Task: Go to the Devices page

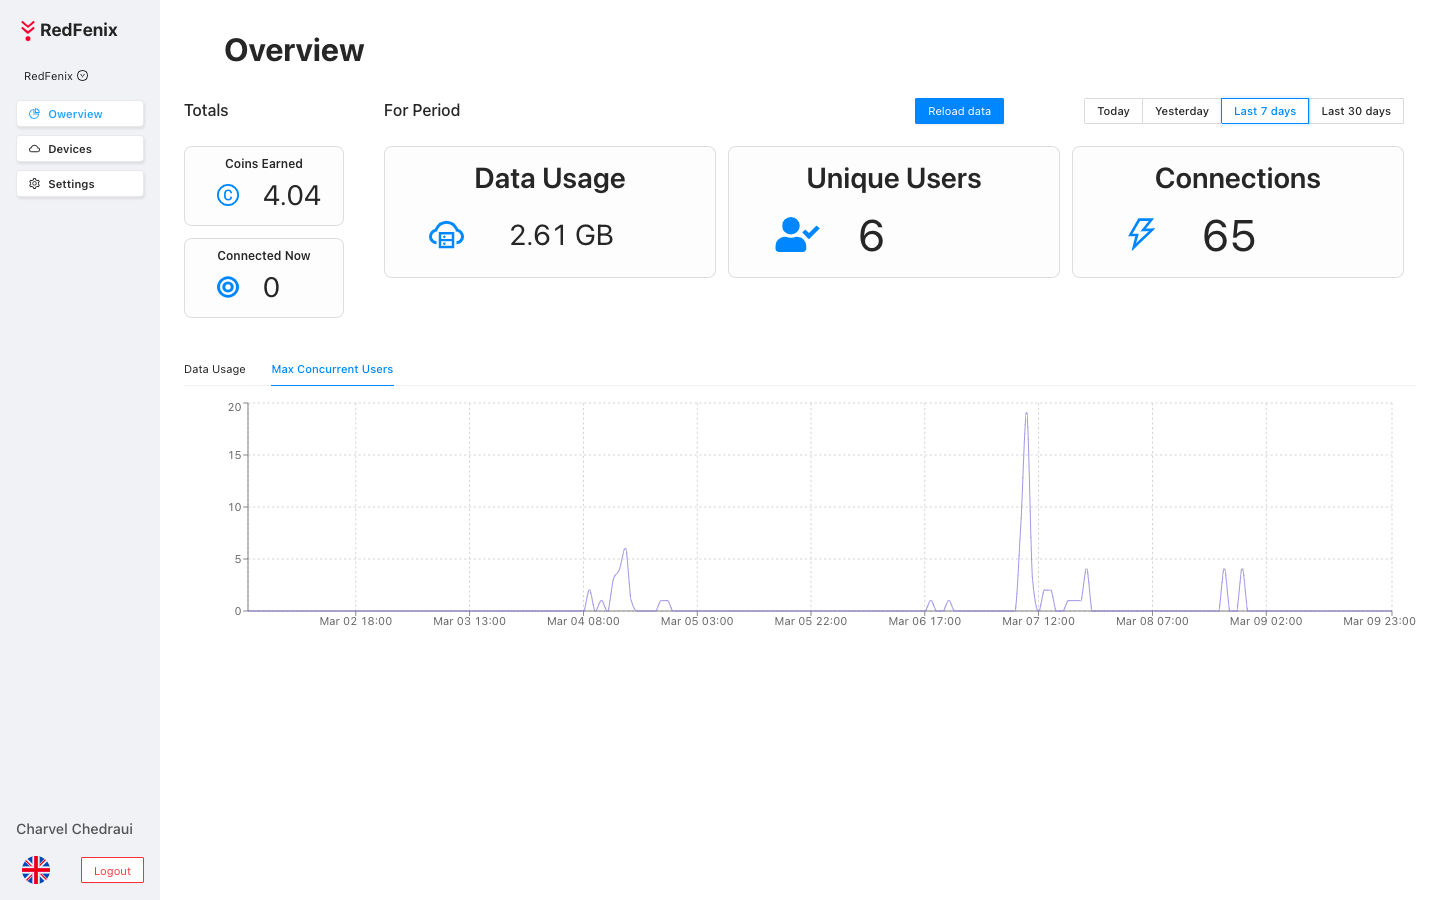Action: (80, 149)
